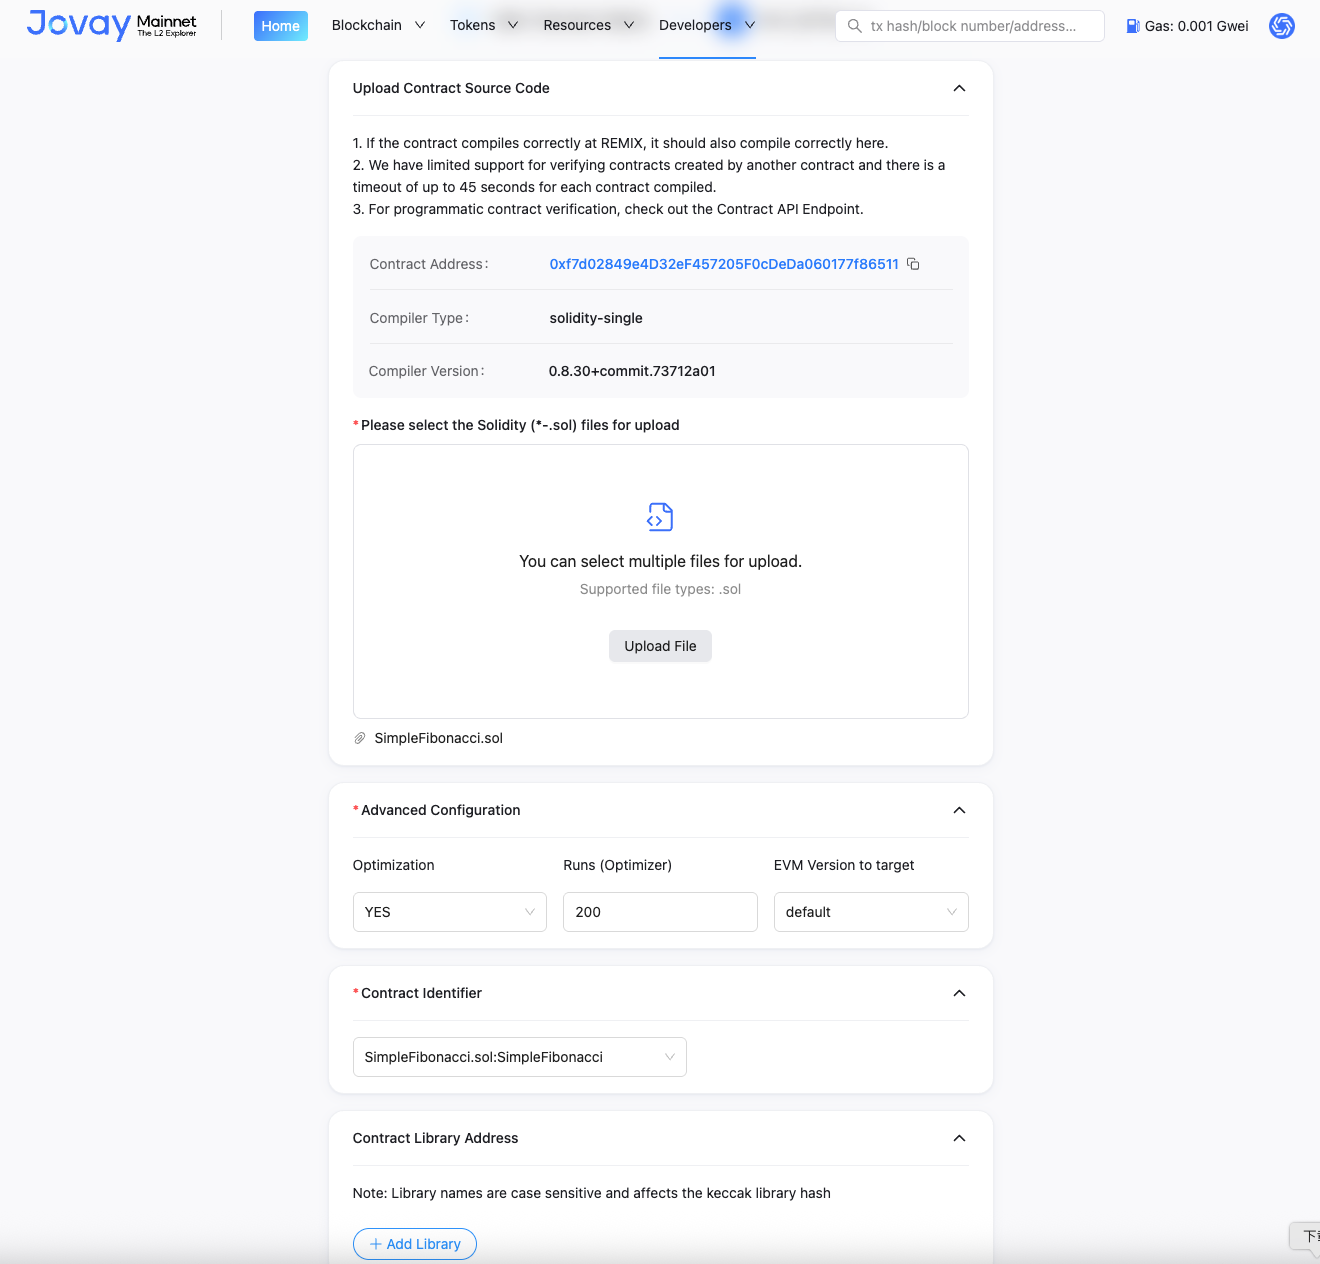Collapse the Upload Contract Source Code section
The image size is (1320, 1264).
click(x=959, y=88)
